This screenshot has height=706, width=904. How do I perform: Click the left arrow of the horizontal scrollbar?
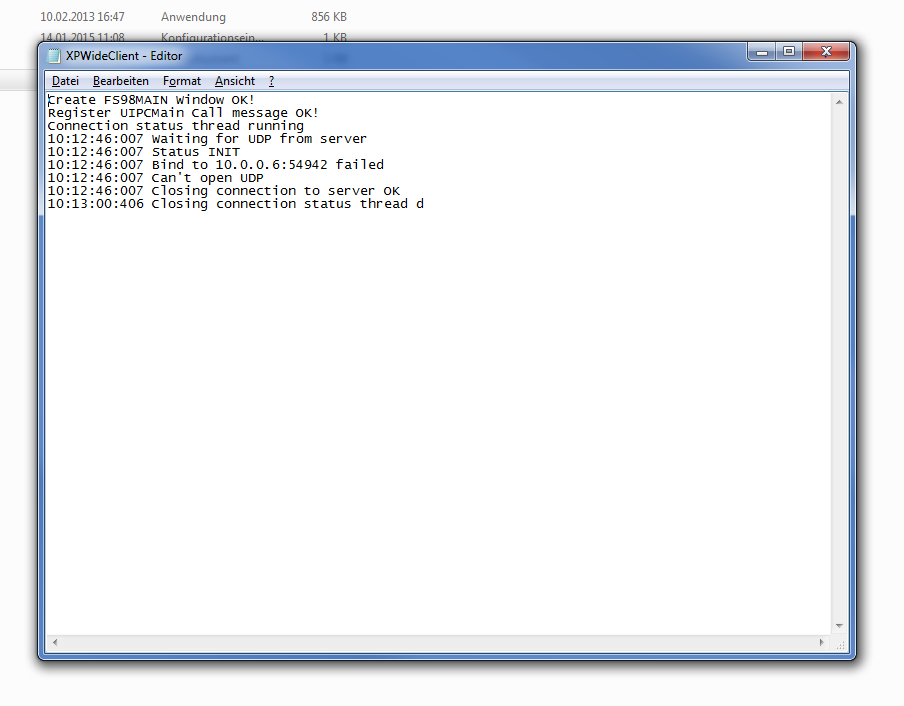[x=55, y=641]
